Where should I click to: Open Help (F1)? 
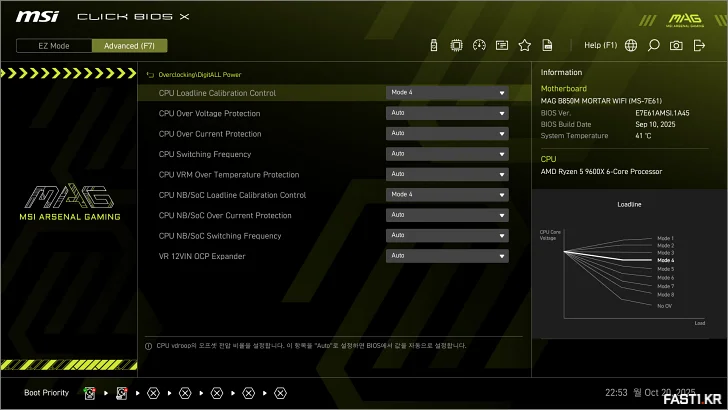pyautogui.click(x=600, y=46)
